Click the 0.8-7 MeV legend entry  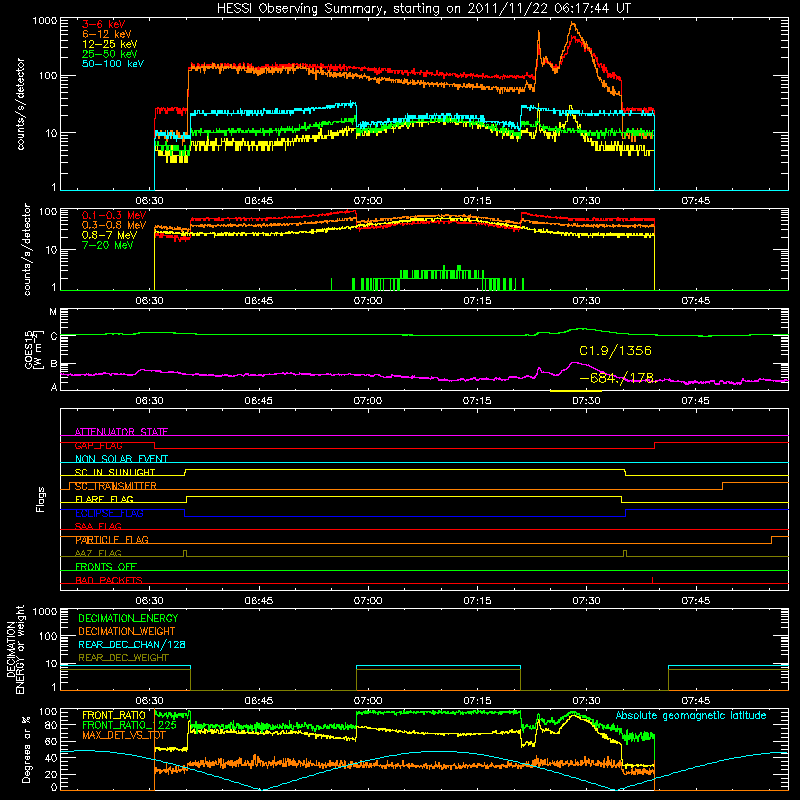point(109,235)
